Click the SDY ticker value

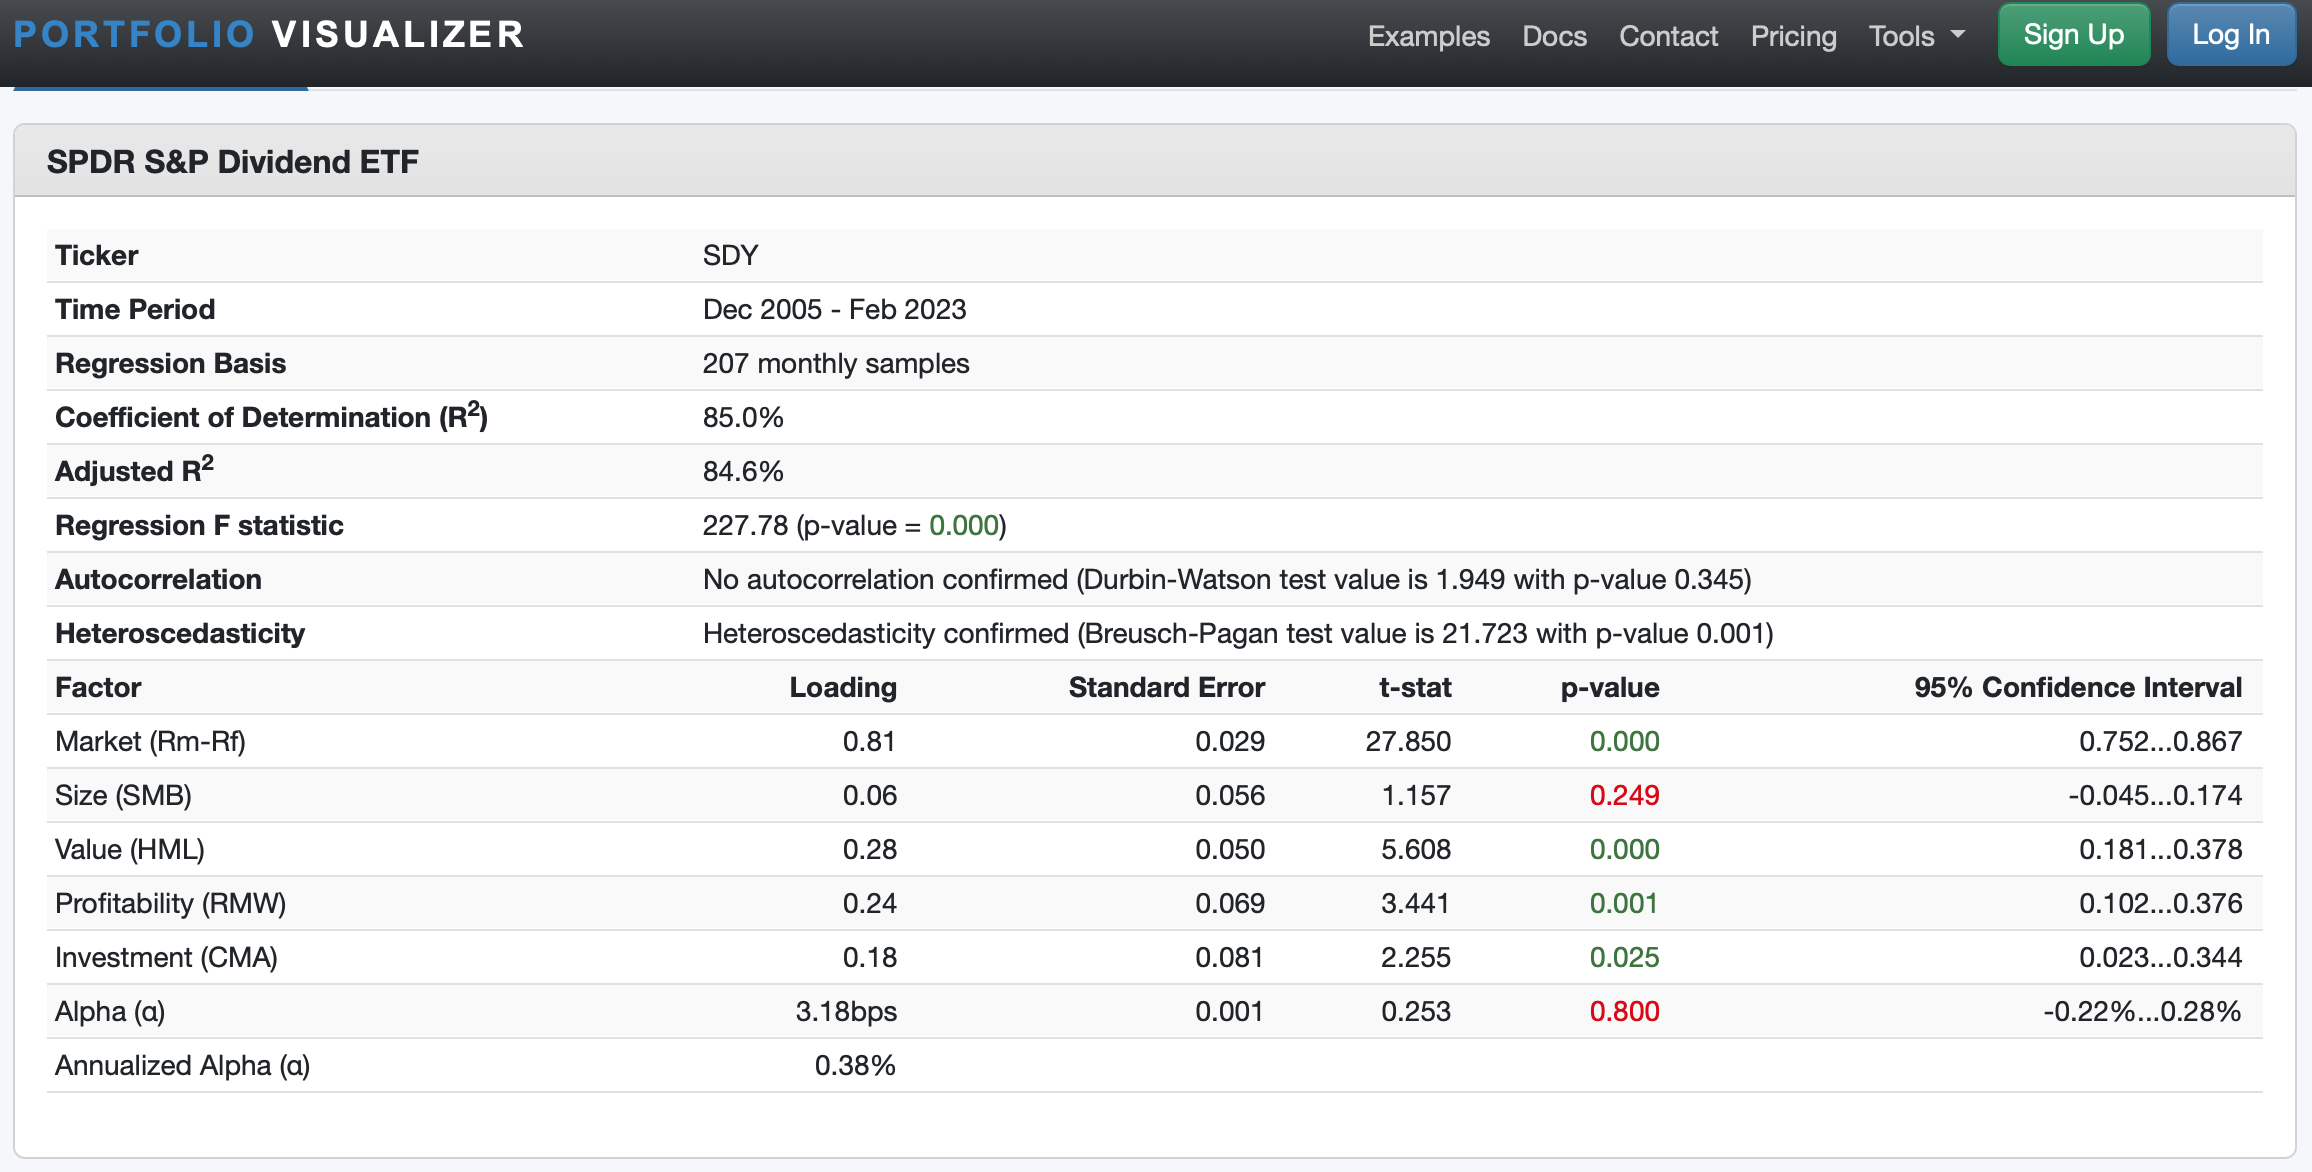click(730, 255)
